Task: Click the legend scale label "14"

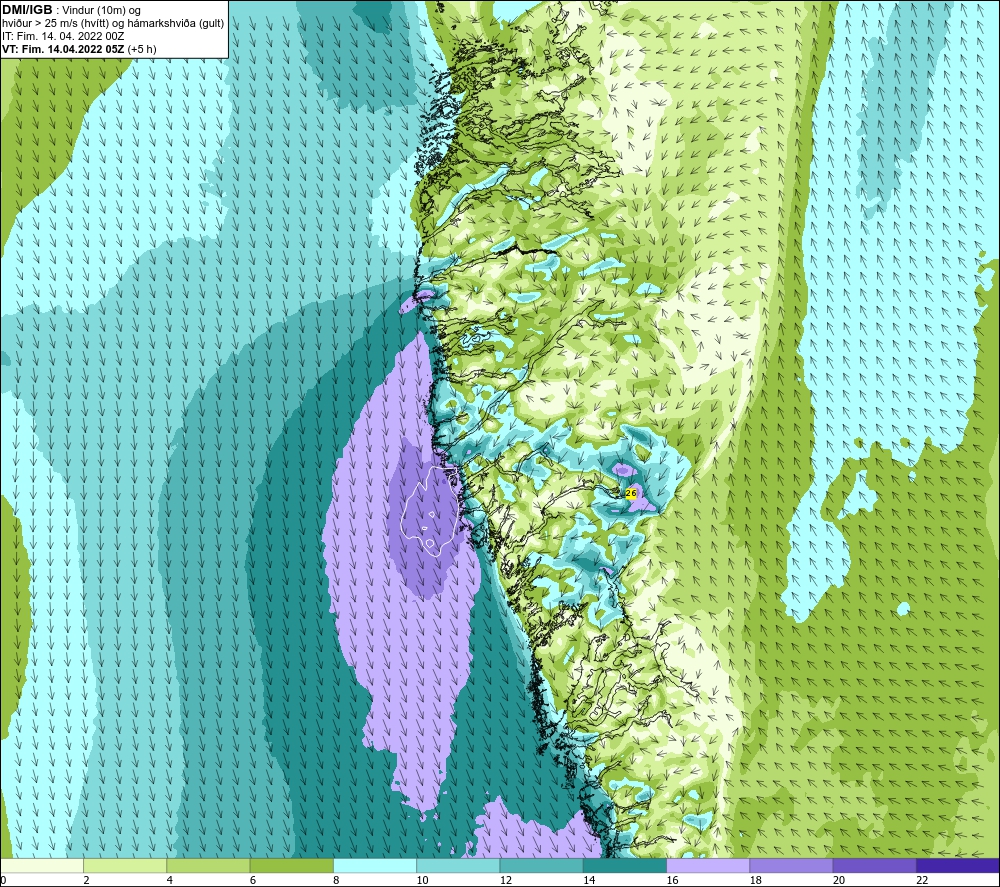Action: click(x=589, y=880)
